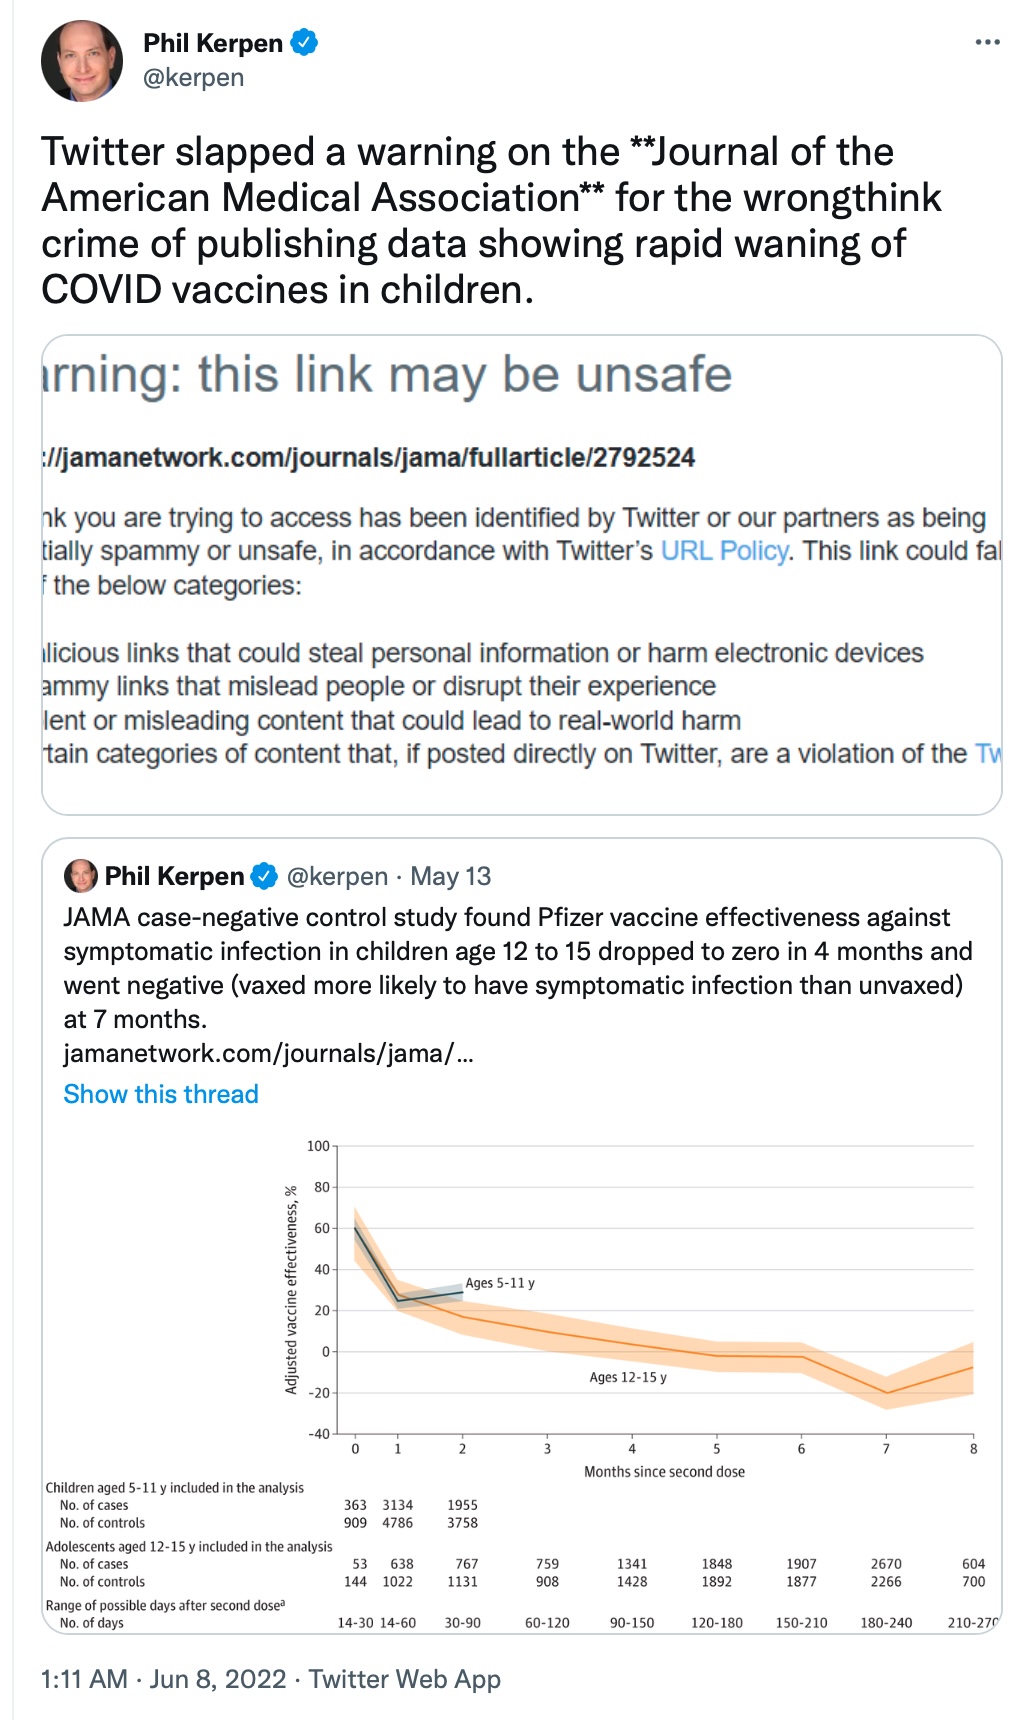Click the @kerpen handle in the quoted tweet

(x=337, y=876)
